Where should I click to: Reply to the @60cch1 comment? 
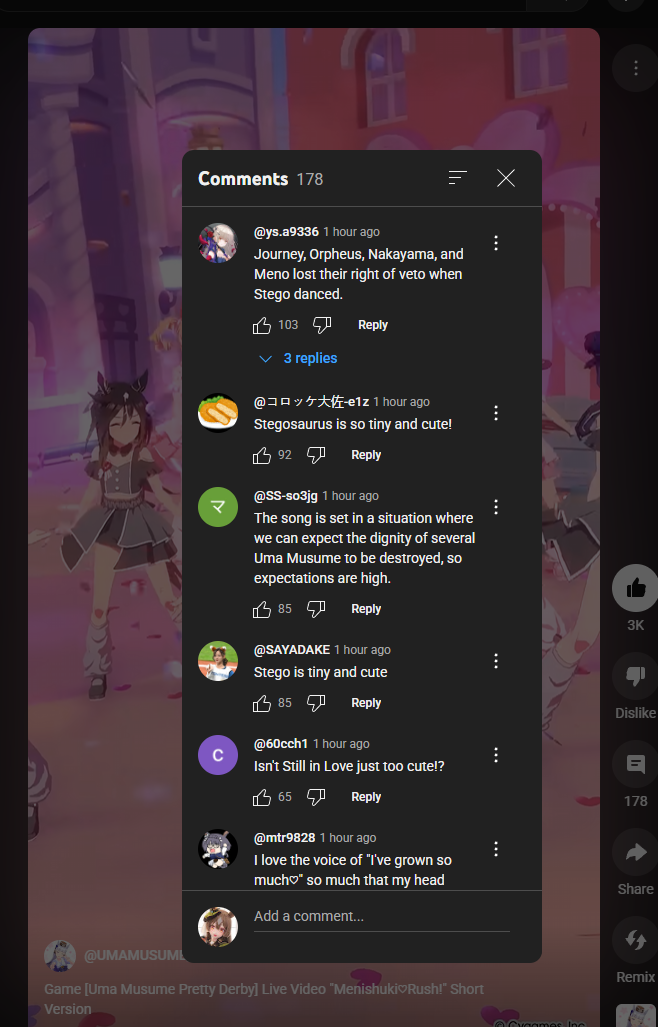[366, 797]
